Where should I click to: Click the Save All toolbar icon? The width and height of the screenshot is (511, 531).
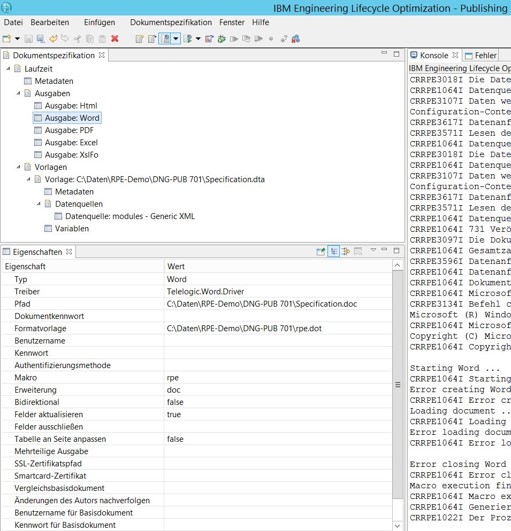click(41, 39)
